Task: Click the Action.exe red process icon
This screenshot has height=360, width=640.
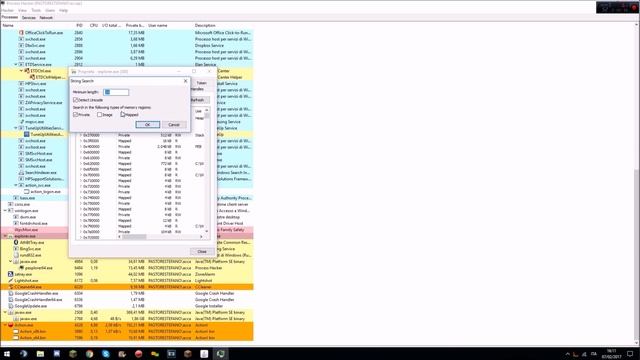Action: [x=11, y=325]
